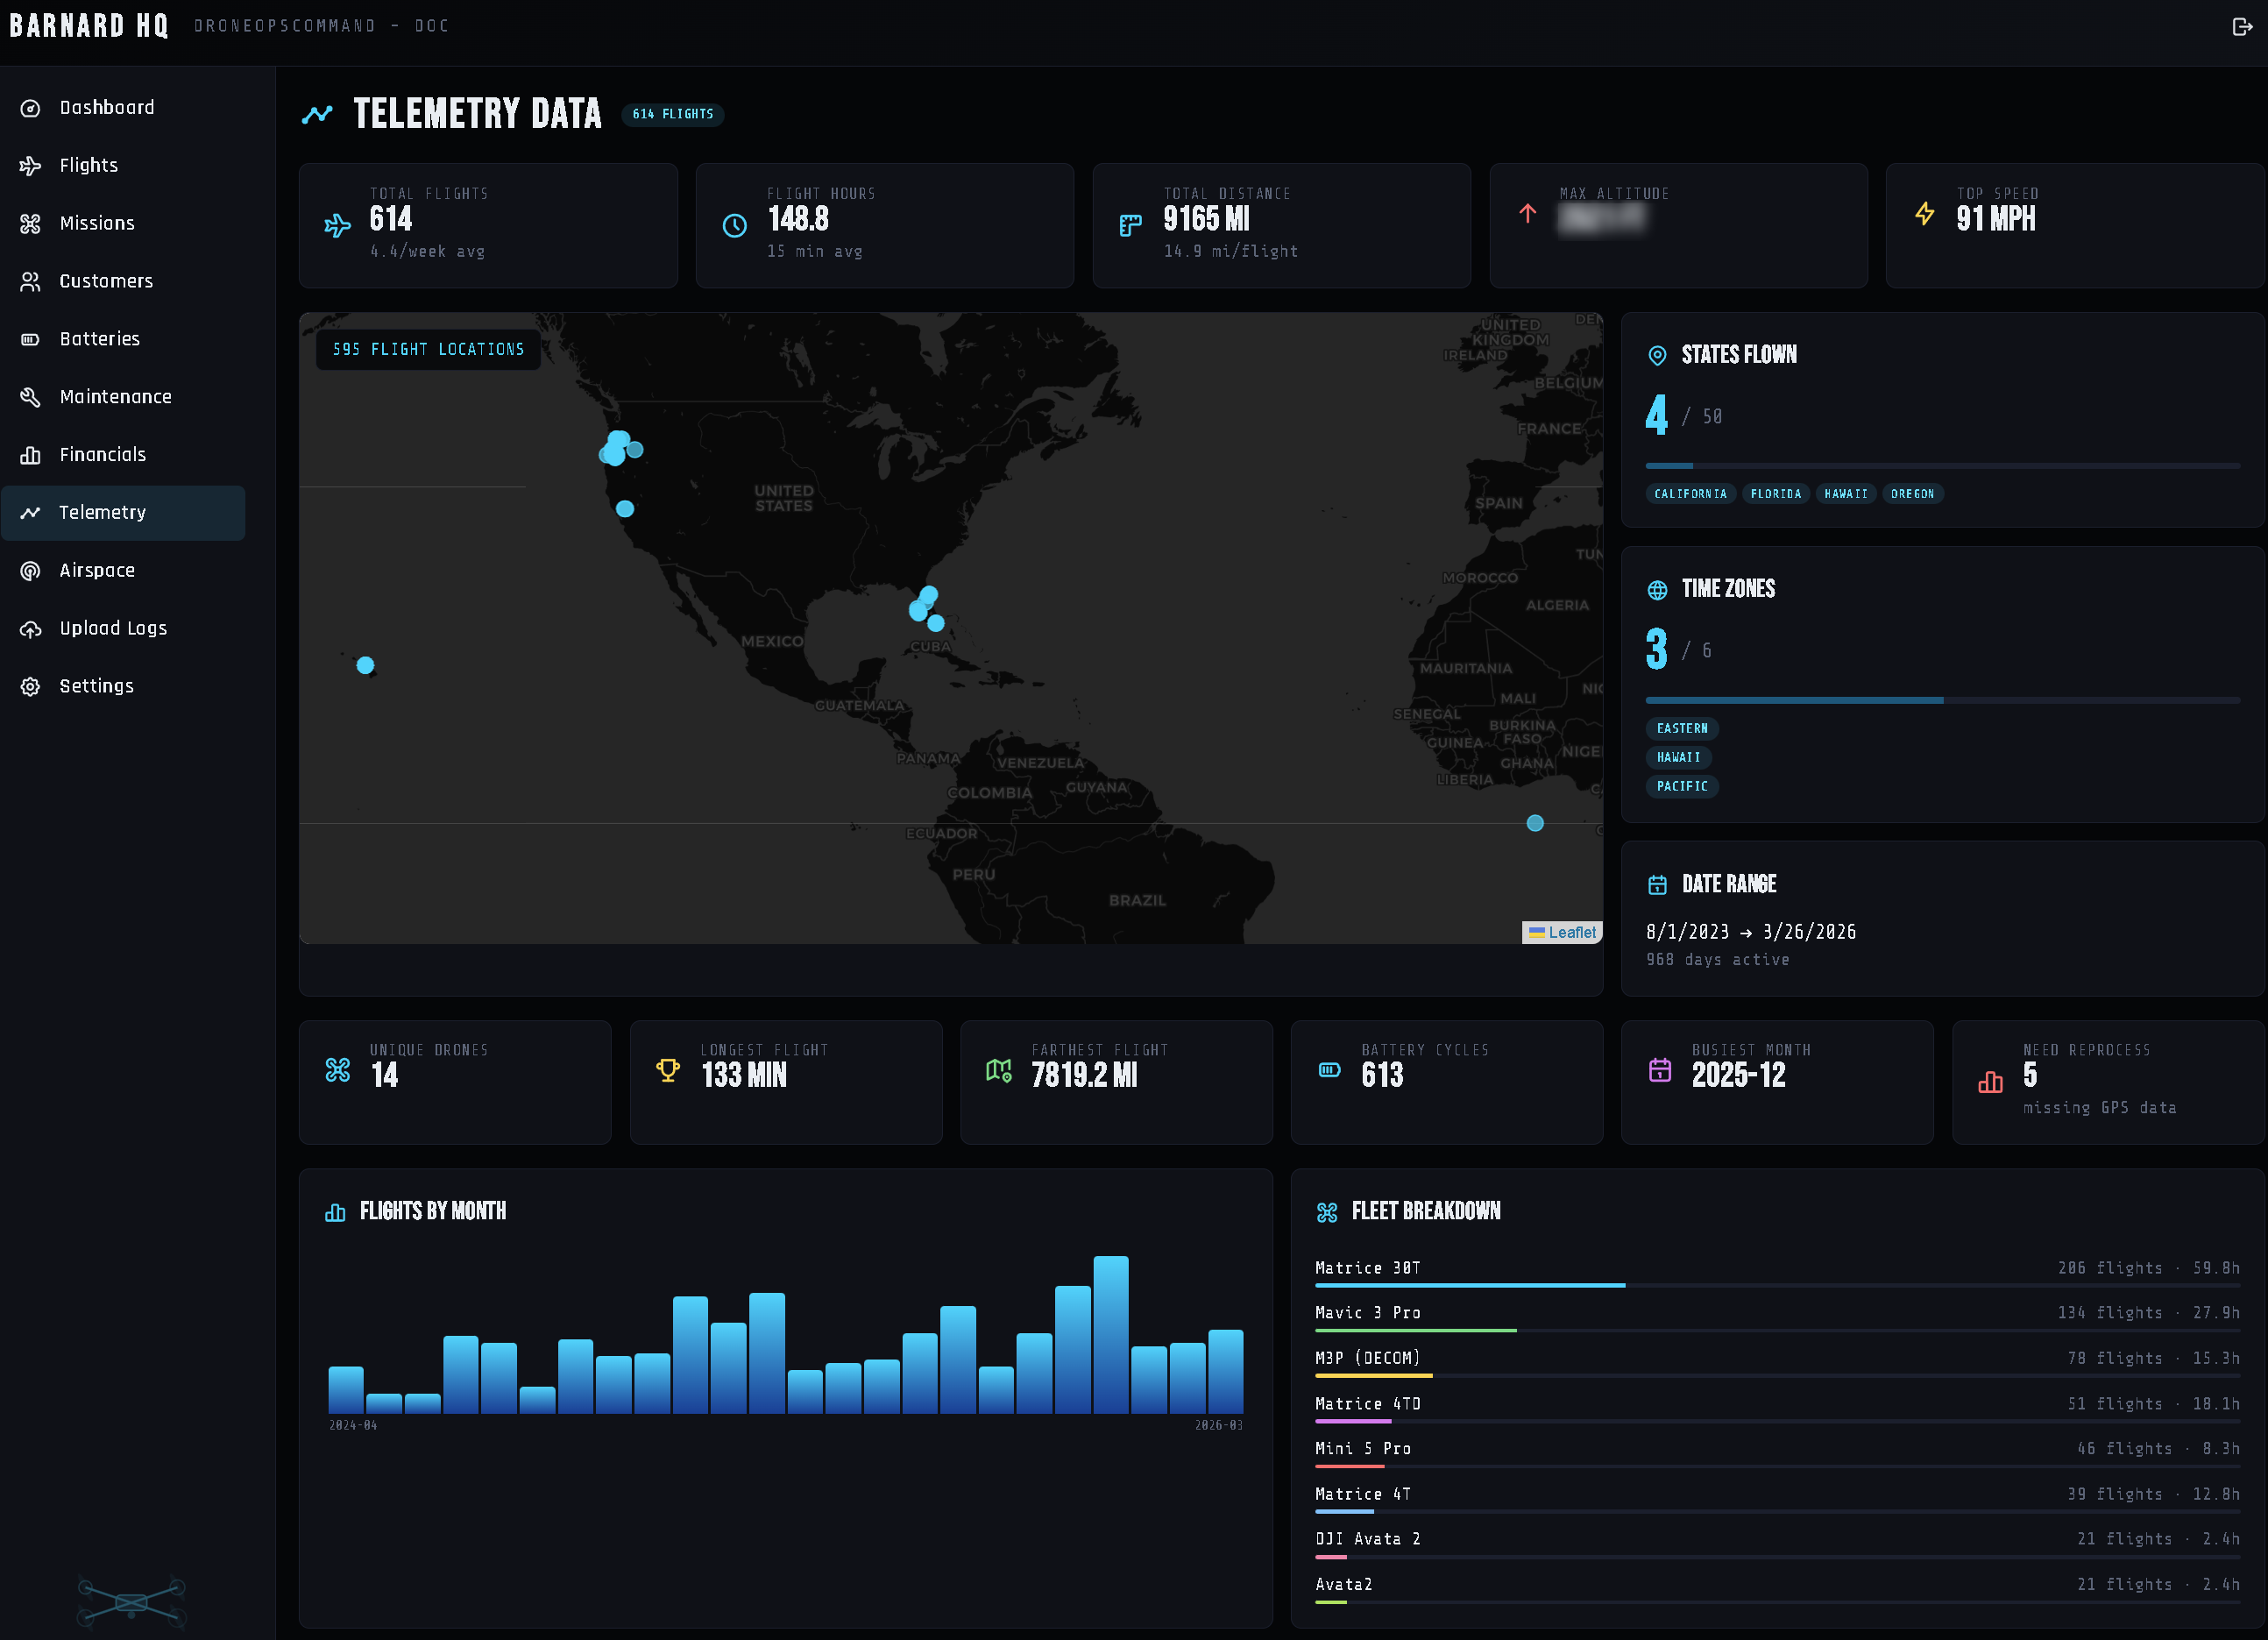Click the Time Zones globe icon
This screenshot has height=1640, width=2268.
(x=1657, y=590)
